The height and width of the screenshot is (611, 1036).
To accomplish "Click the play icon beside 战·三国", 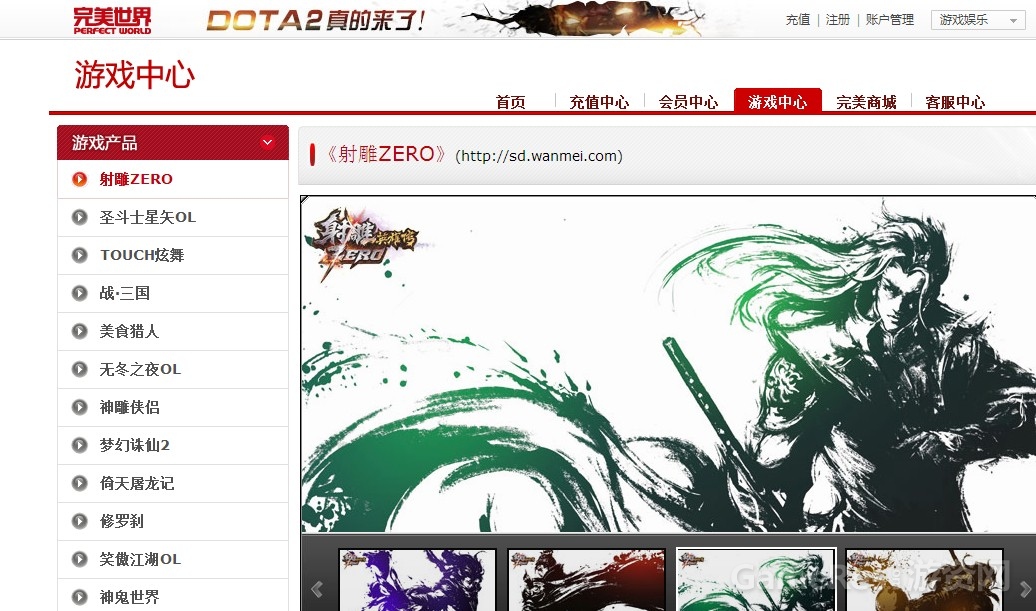I will [79, 293].
